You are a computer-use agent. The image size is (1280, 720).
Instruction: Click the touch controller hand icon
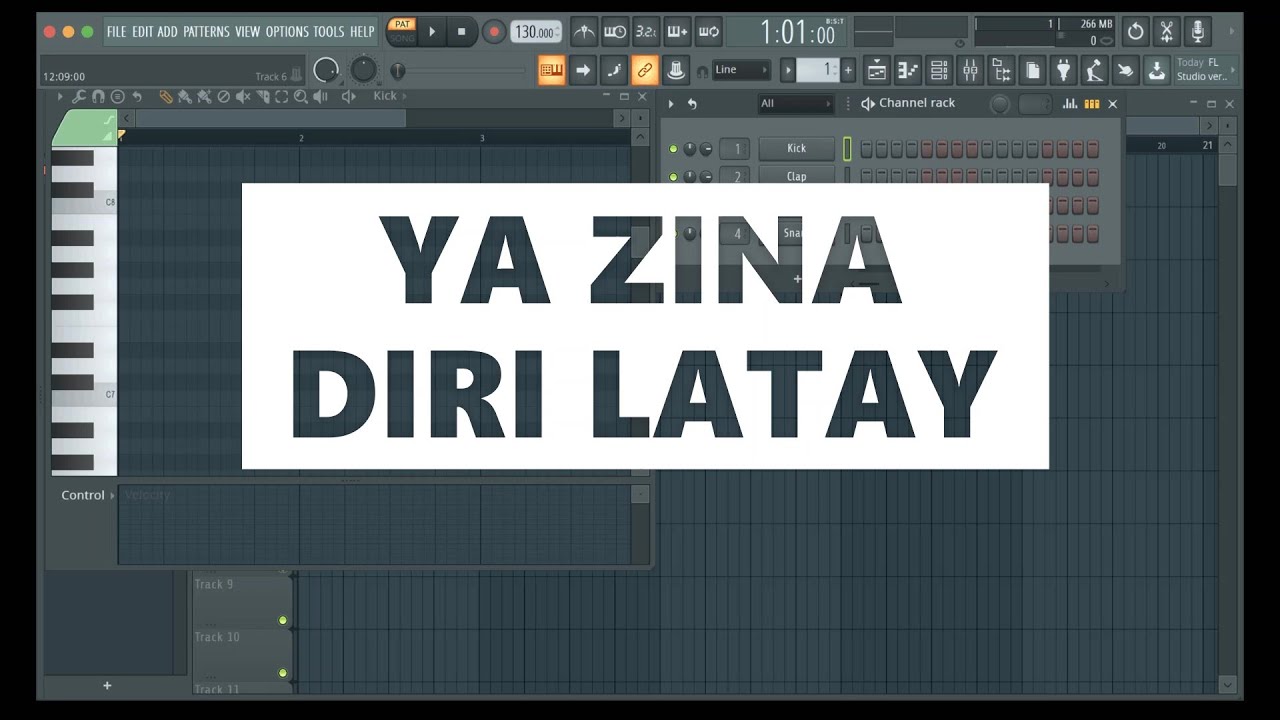1126,70
